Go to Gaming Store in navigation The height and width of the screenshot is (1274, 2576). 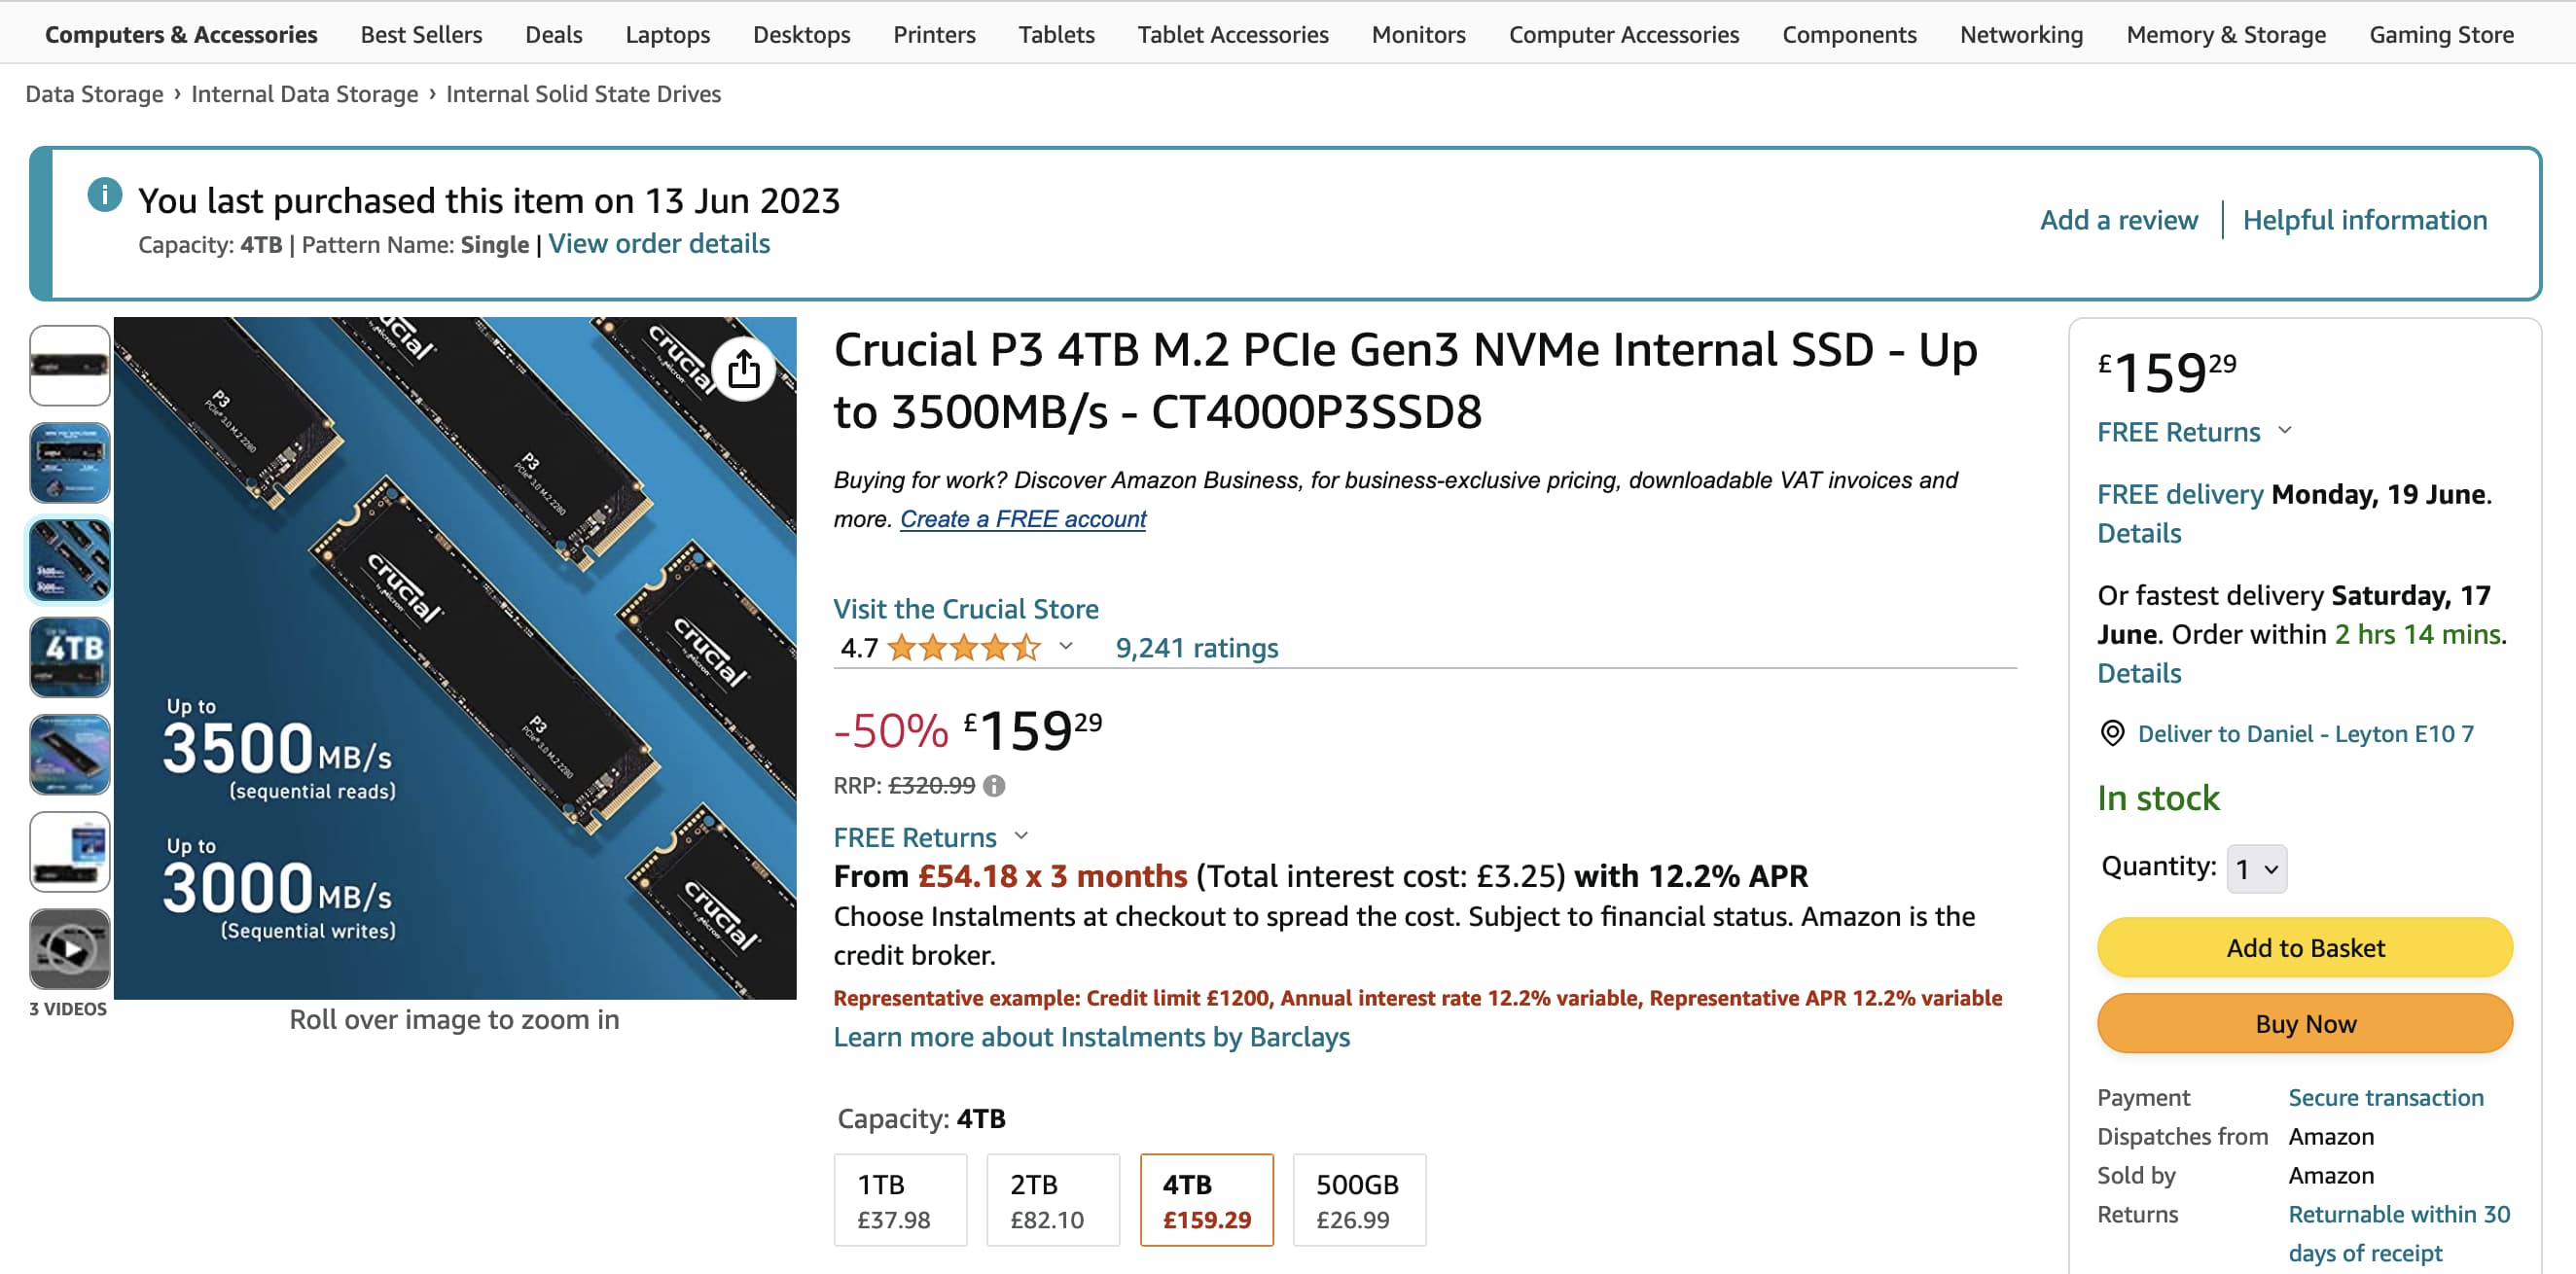point(2441,34)
